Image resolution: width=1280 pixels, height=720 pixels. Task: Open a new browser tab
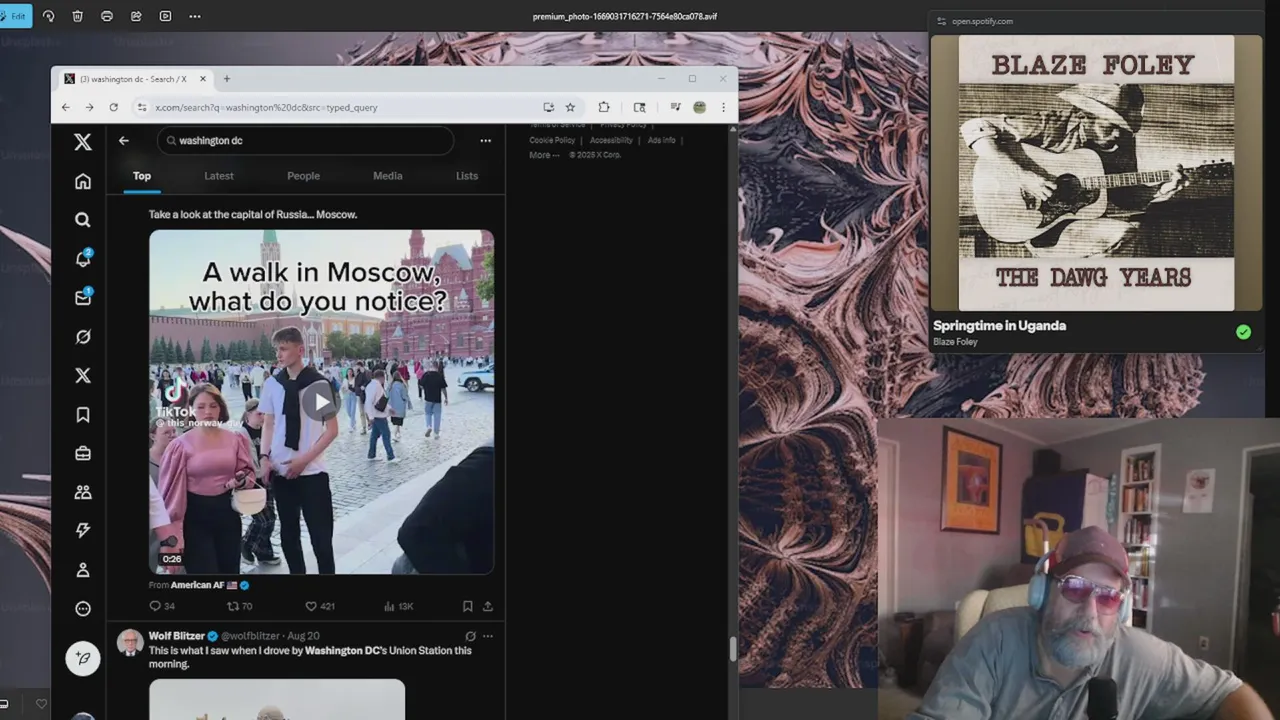point(226,79)
